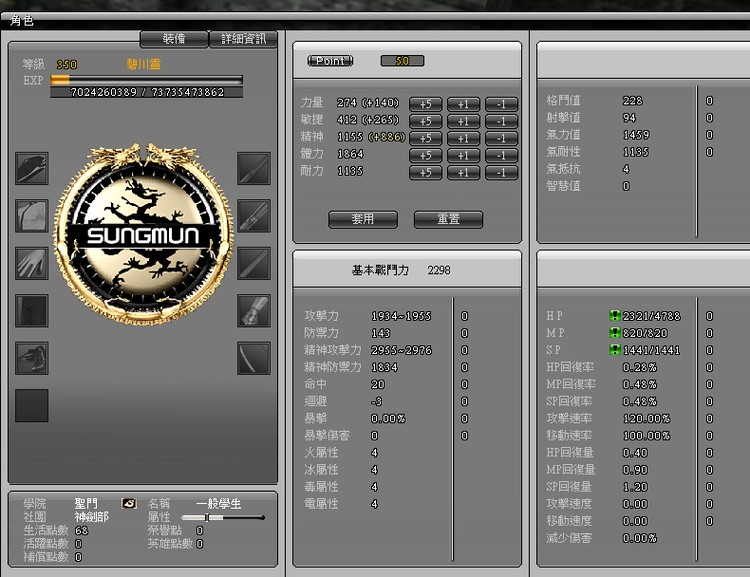Click the 屬性 alignment slider
Screen dimensions: 750x577
231,518
